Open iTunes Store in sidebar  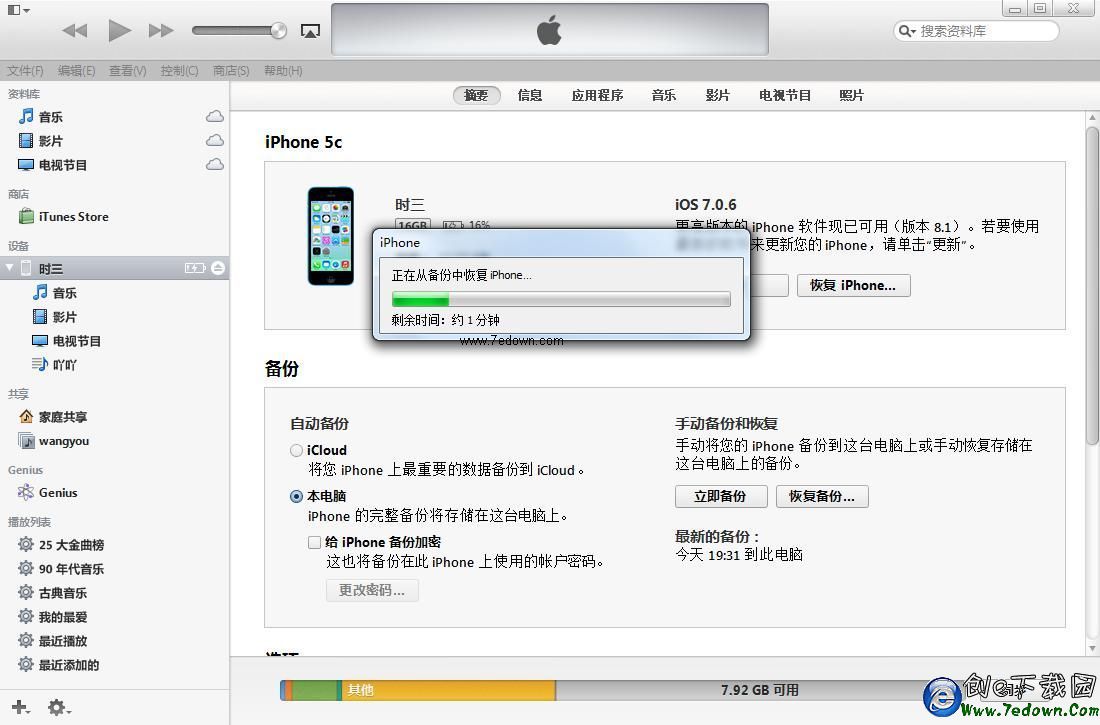73,217
